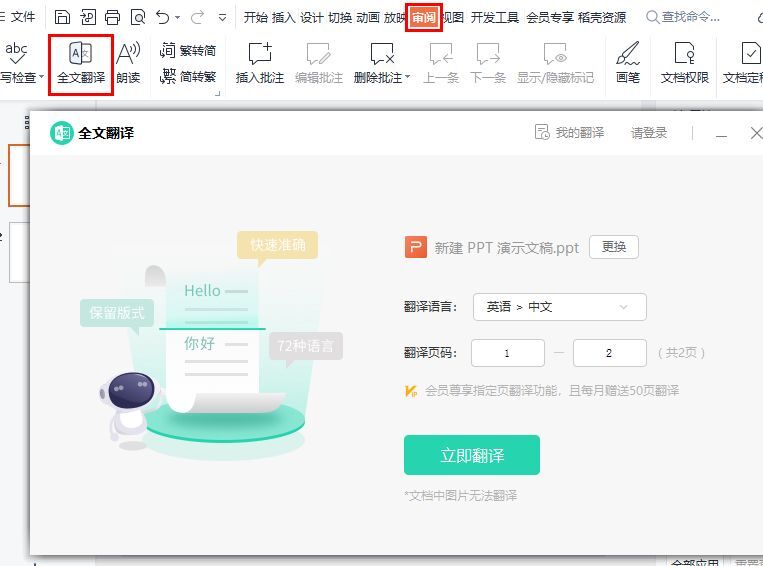Click 新建 PPT 演示文稿.ppt file name
This screenshot has width=763, height=566.
point(507,248)
